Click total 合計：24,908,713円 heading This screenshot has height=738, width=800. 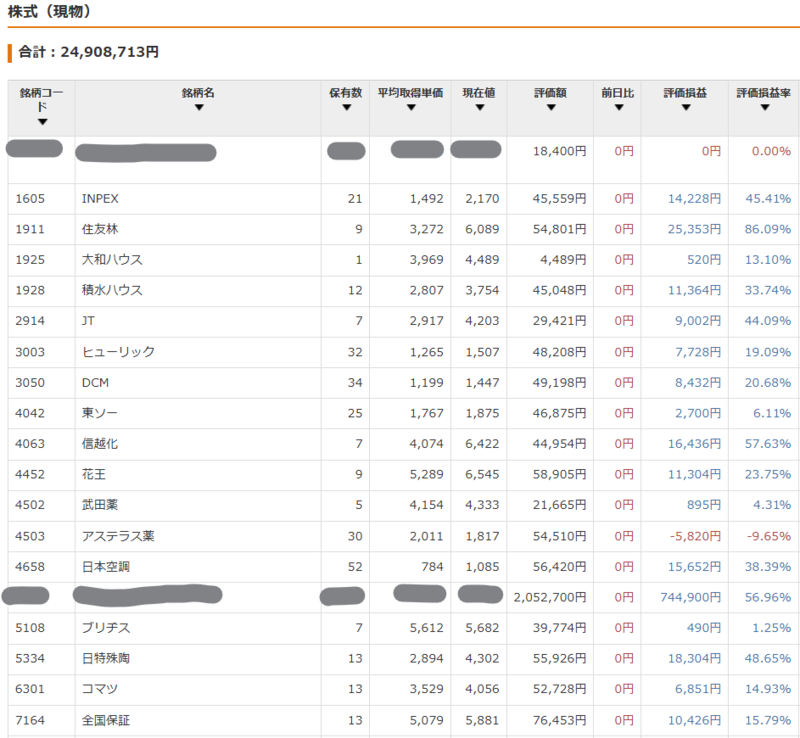tap(89, 52)
